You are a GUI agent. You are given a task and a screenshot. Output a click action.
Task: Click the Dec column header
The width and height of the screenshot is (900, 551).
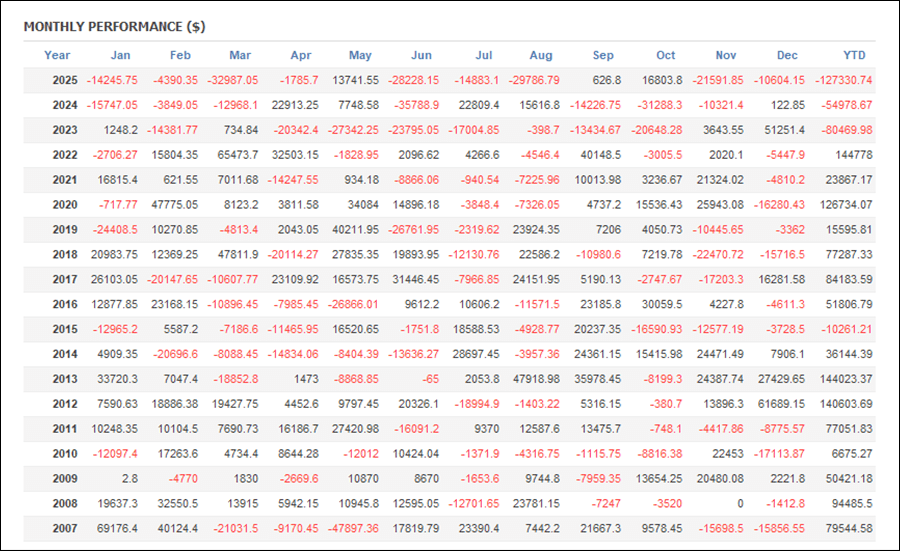788,55
